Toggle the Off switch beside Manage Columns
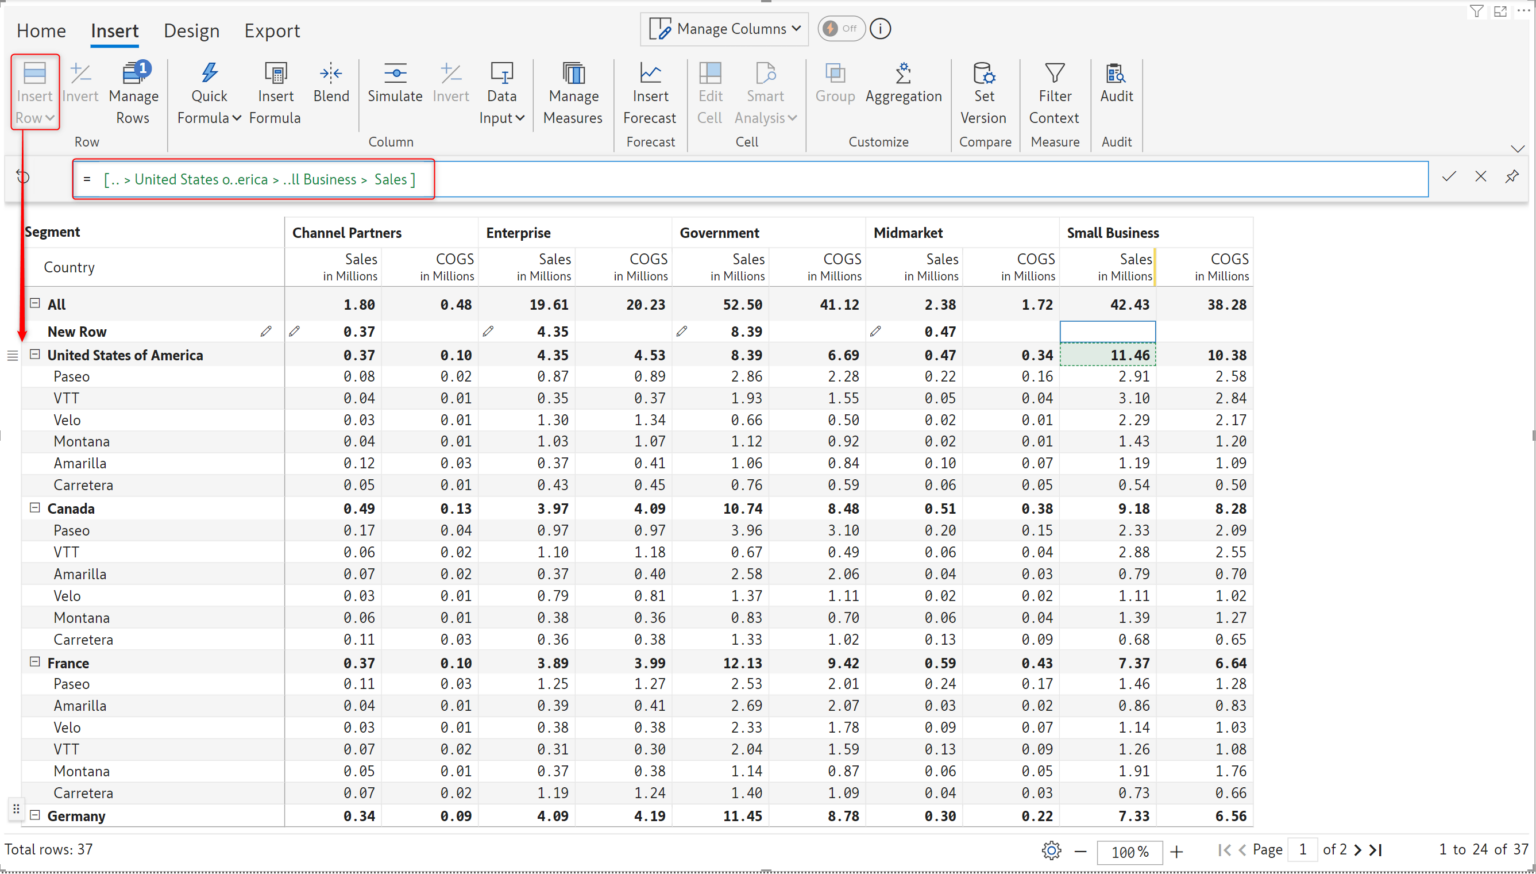This screenshot has width=1536, height=874. (x=841, y=28)
